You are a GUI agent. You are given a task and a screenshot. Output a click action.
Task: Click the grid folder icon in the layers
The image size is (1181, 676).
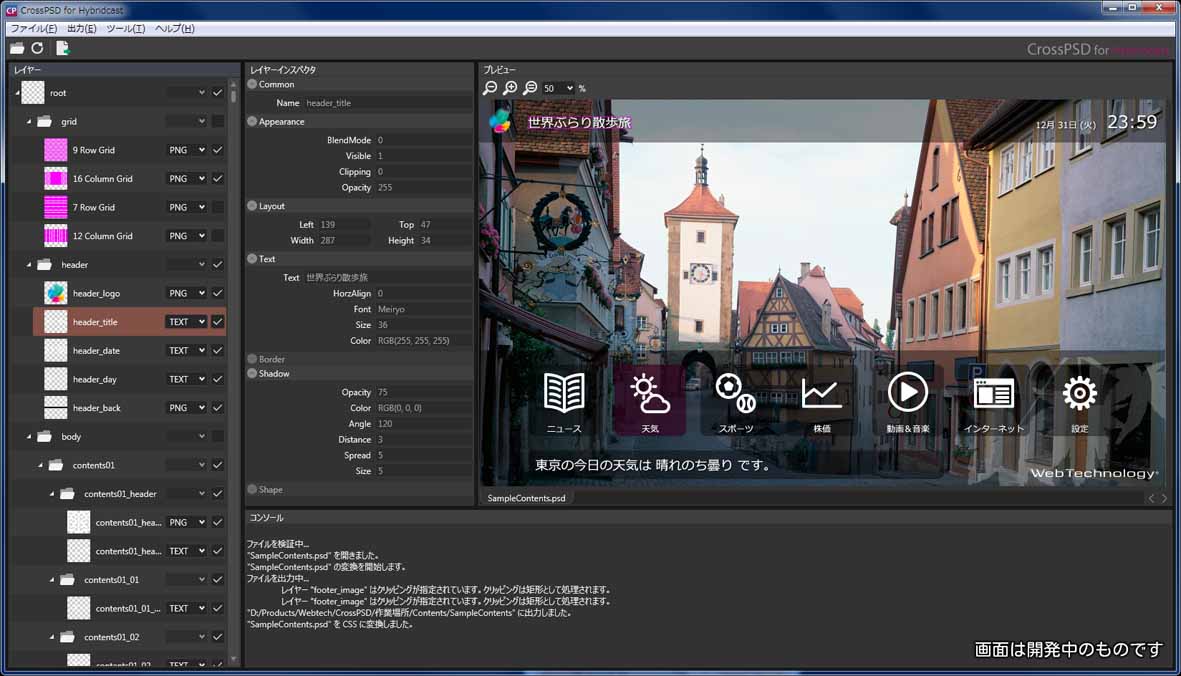point(44,121)
